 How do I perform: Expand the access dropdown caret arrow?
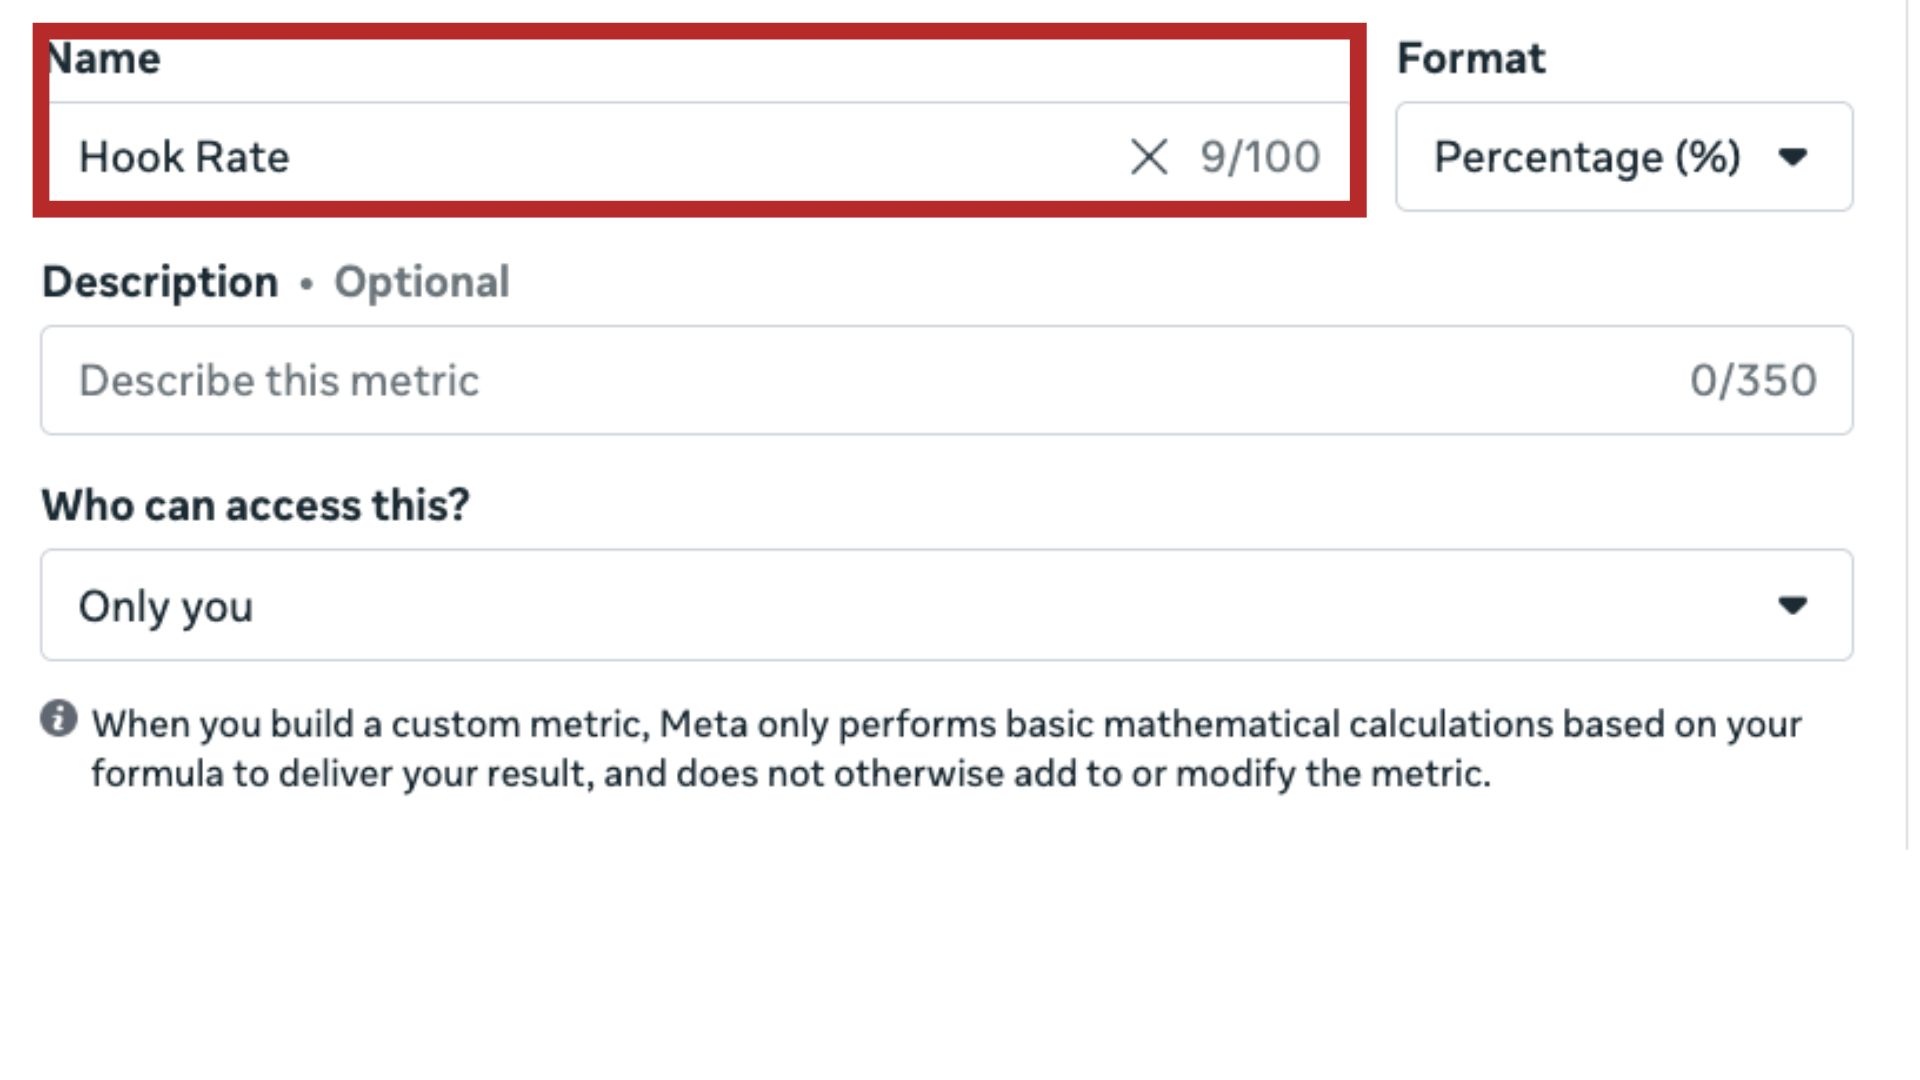(x=1792, y=605)
